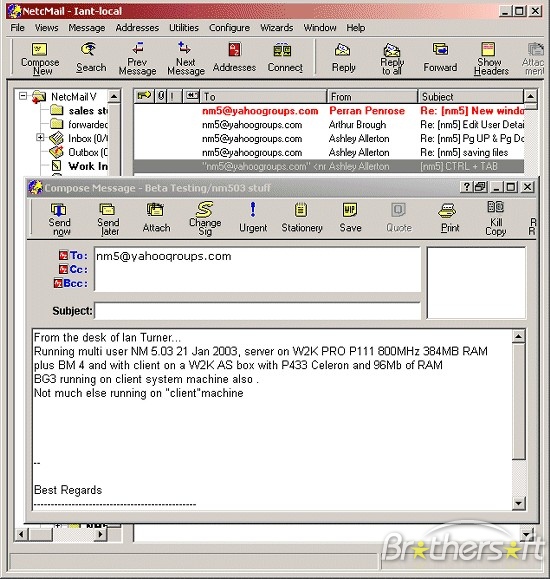The width and height of the screenshot is (550, 579).
Task: Mark the message as Urgent
Action: click(x=253, y=218)
